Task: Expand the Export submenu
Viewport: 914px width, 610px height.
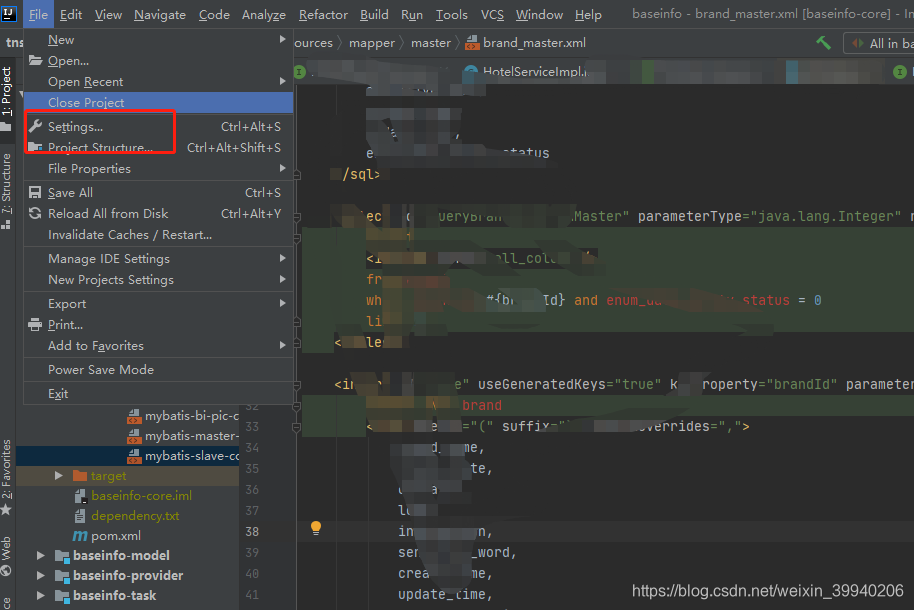Action: (158, 303)
